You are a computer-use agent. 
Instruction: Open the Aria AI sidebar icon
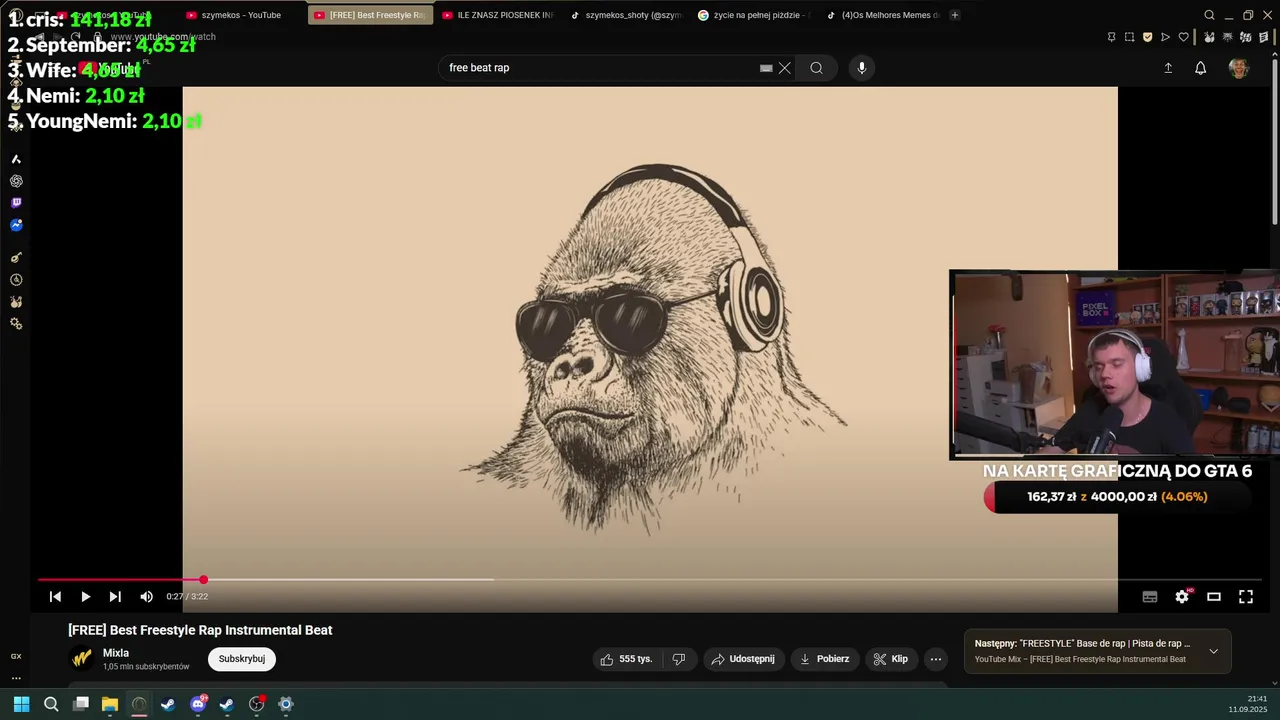pyautogui.click(x=16, y=159)
